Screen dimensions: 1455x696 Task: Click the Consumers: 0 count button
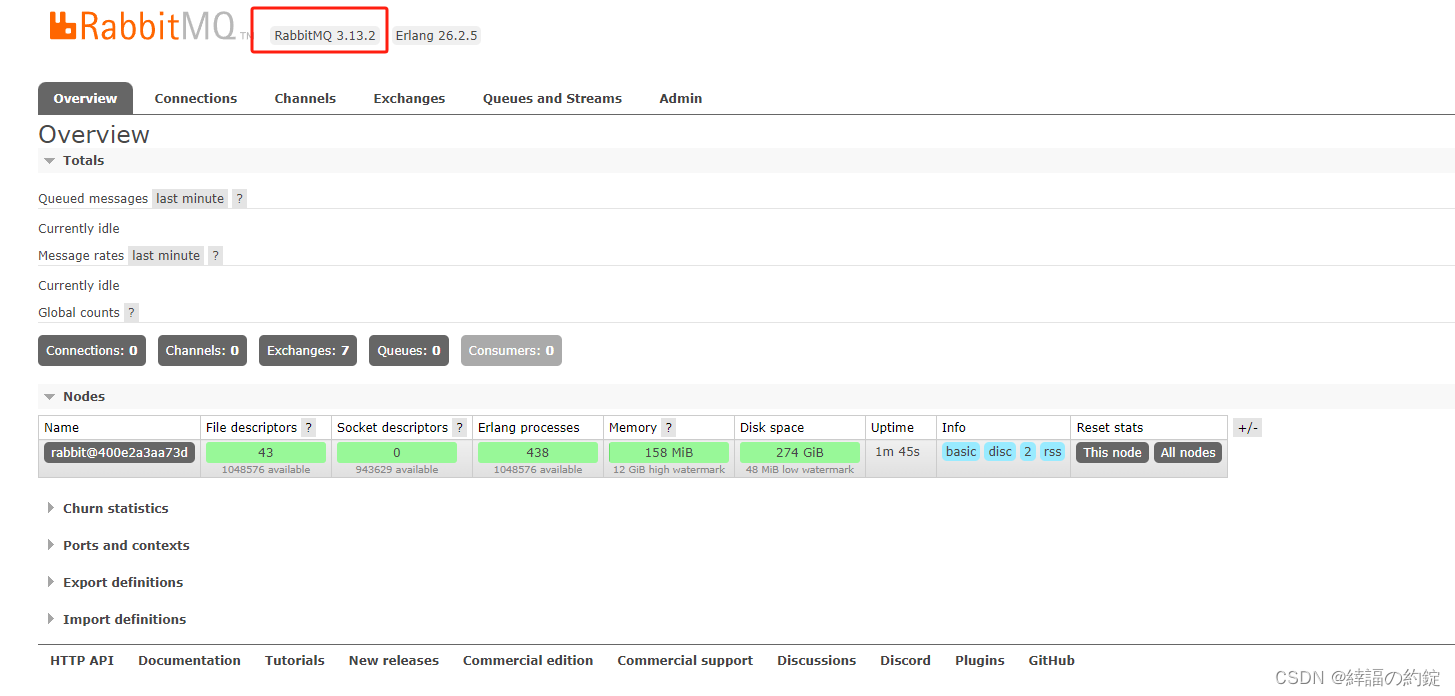pyautogui.click(x=511, y=351)
